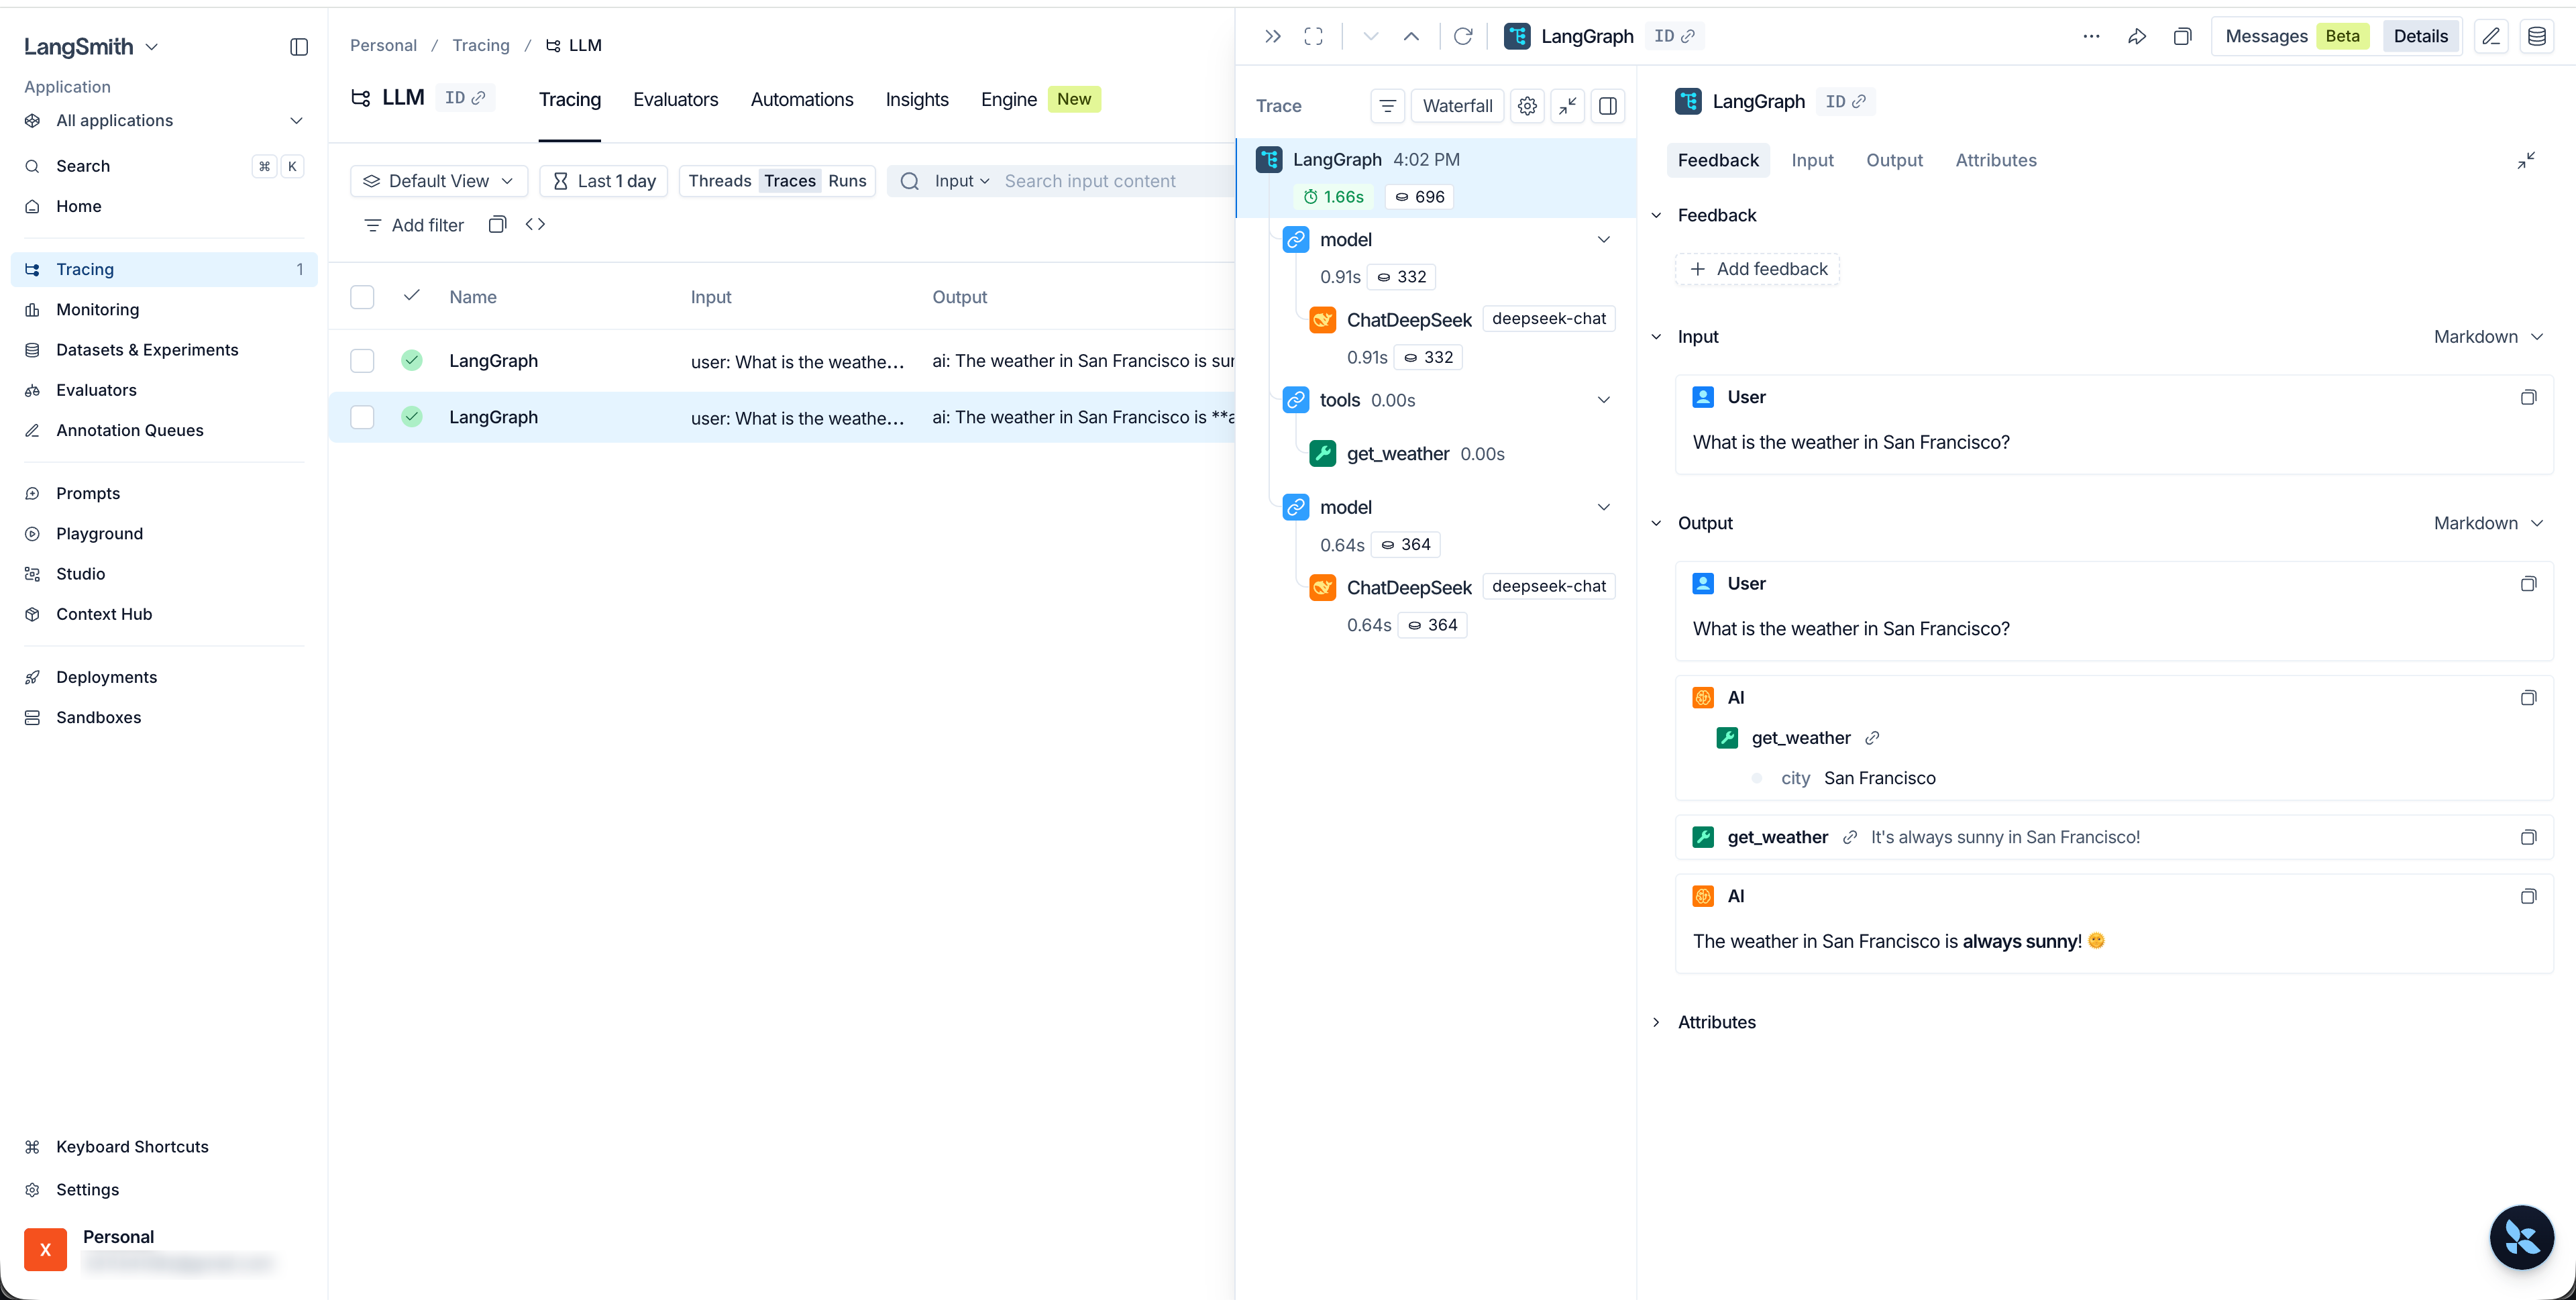Expand trace panel to fullscreen
Image resolution: width=2576 pixels, height=1300 pixels.
pos(1313,36)
